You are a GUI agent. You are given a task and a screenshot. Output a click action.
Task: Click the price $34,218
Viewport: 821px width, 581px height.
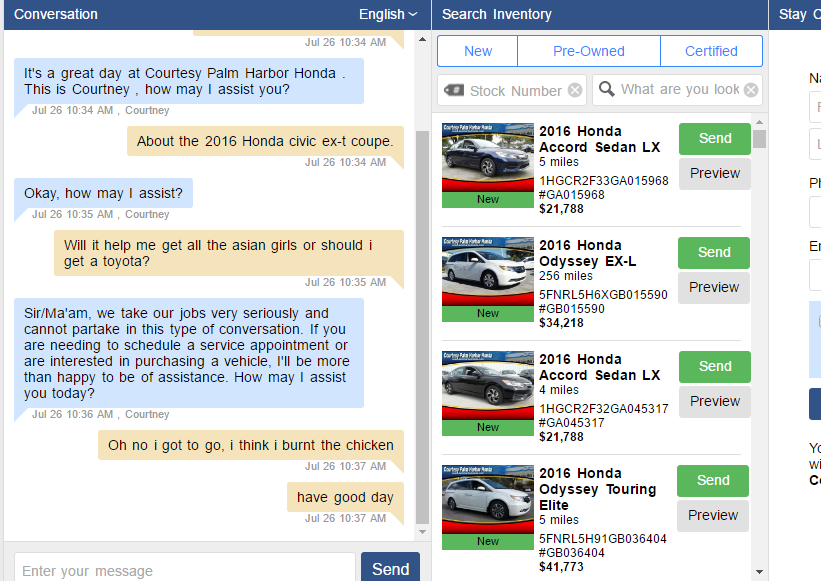pyautogui.click(x=561, y=323)
